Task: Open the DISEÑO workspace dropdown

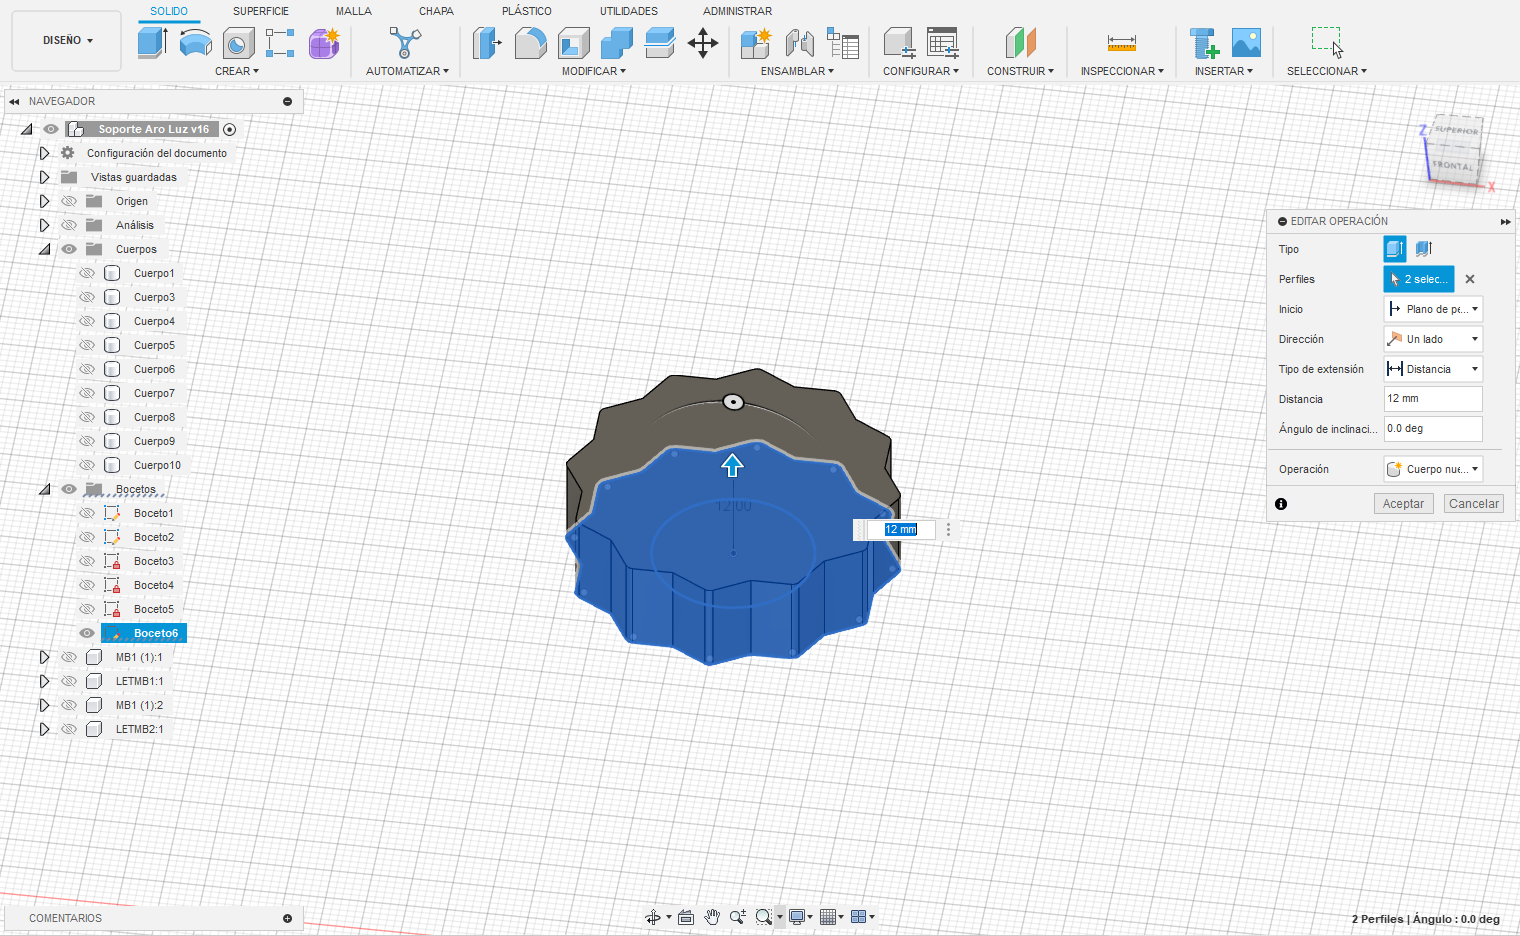Action: (67, 41)
